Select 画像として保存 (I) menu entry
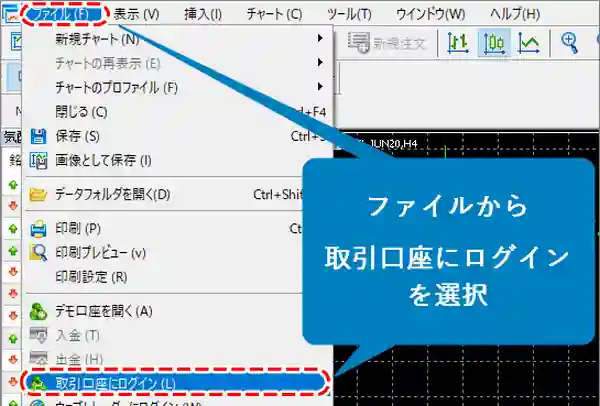 pos(178,160)
